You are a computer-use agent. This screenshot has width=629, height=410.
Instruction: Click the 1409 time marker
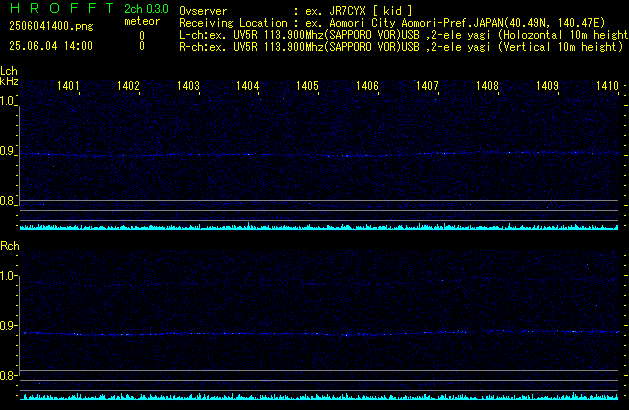pos(547,86)
